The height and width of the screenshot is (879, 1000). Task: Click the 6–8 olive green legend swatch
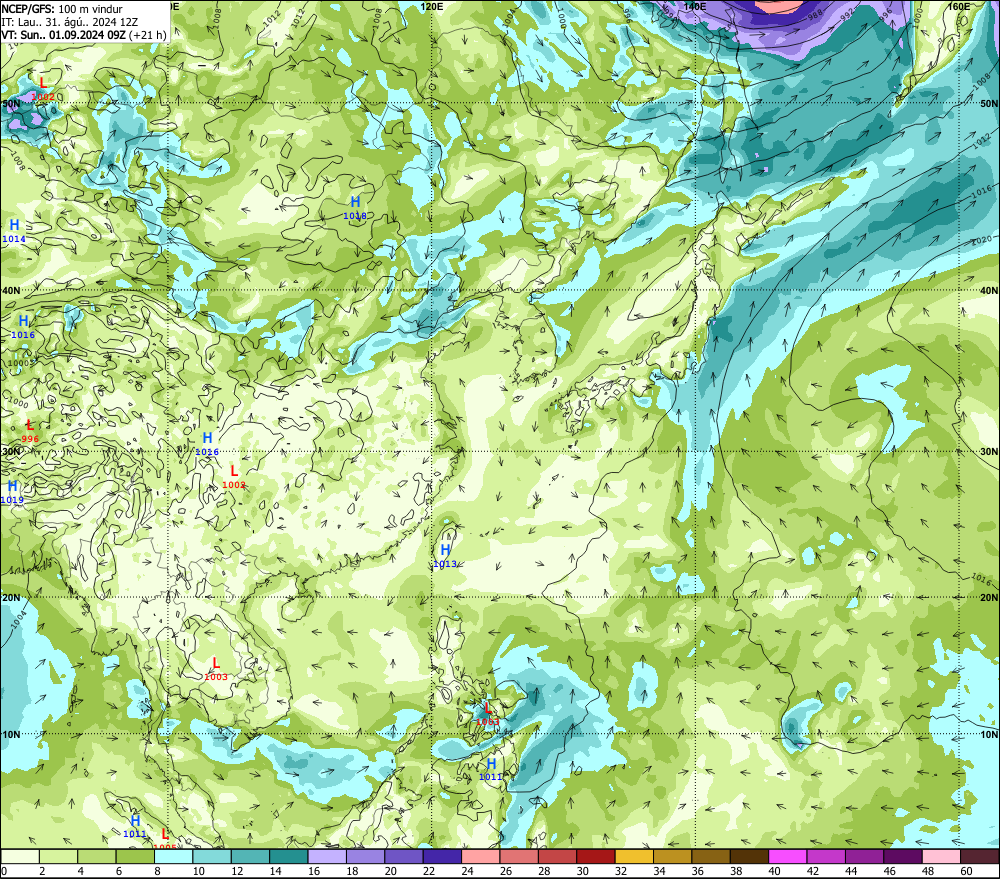[135, 856]
